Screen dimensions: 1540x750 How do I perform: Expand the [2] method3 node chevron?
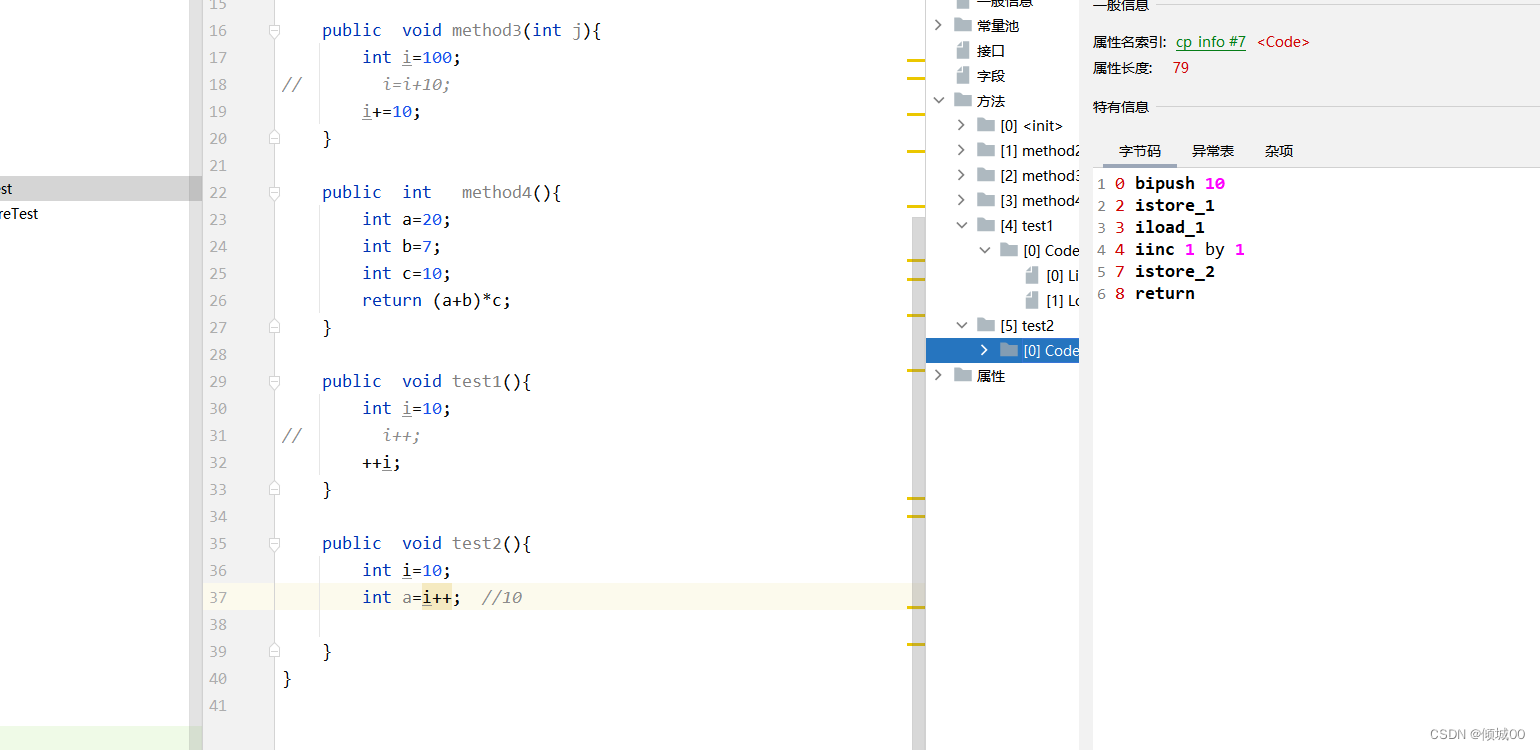[961, 175]
